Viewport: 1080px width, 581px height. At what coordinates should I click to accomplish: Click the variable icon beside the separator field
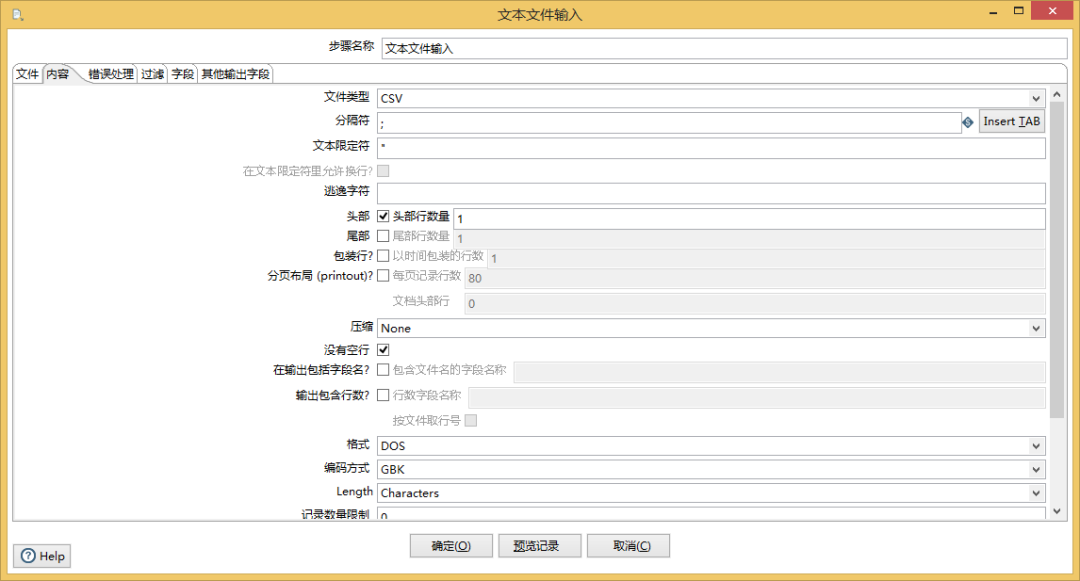[968, 122]
